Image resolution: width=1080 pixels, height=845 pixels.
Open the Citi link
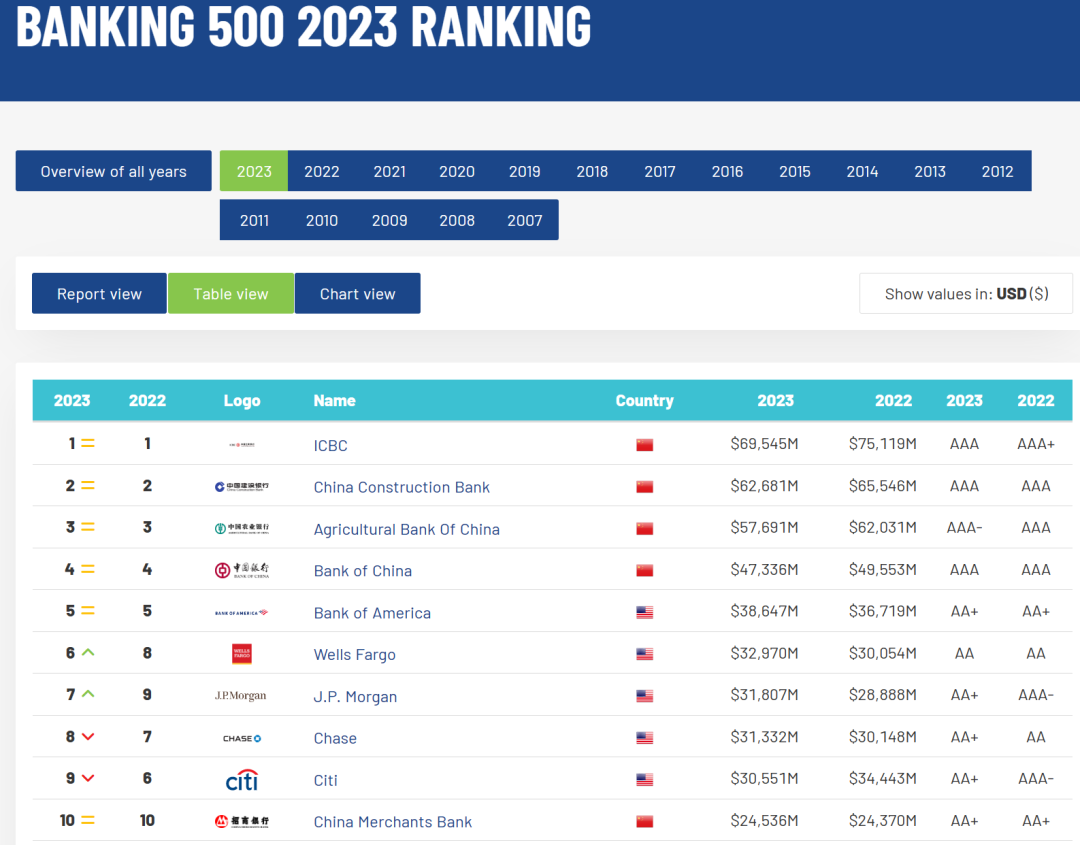pyautogui.click(x=326, y=780)
